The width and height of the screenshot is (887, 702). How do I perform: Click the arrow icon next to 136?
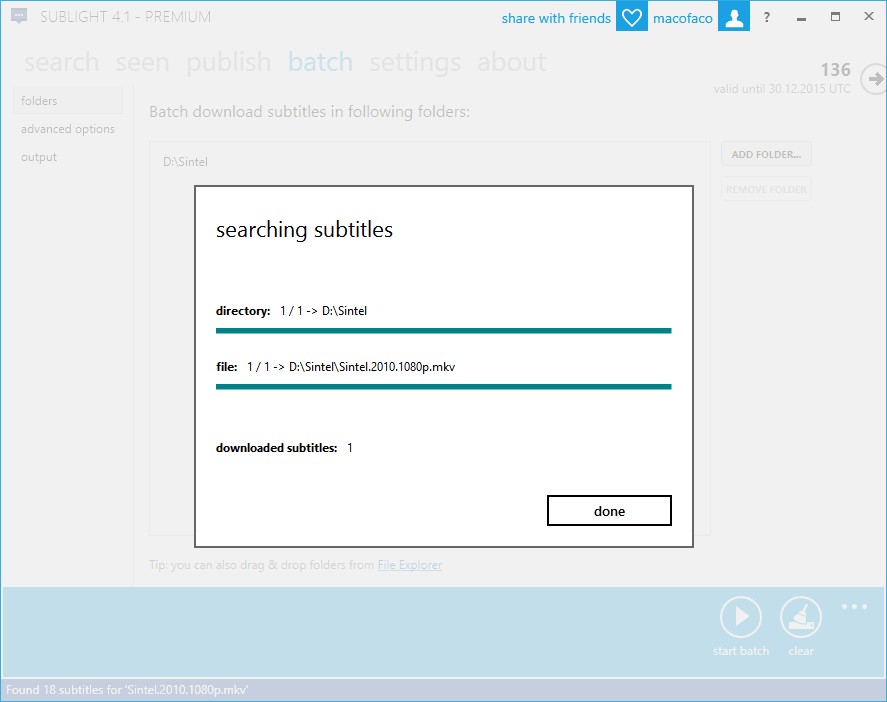coord(873,79)
